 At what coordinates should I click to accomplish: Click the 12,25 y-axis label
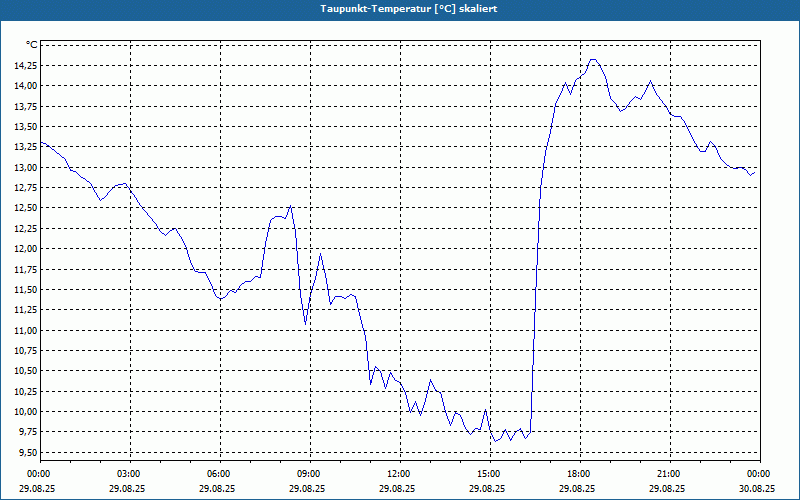point(27,228)
